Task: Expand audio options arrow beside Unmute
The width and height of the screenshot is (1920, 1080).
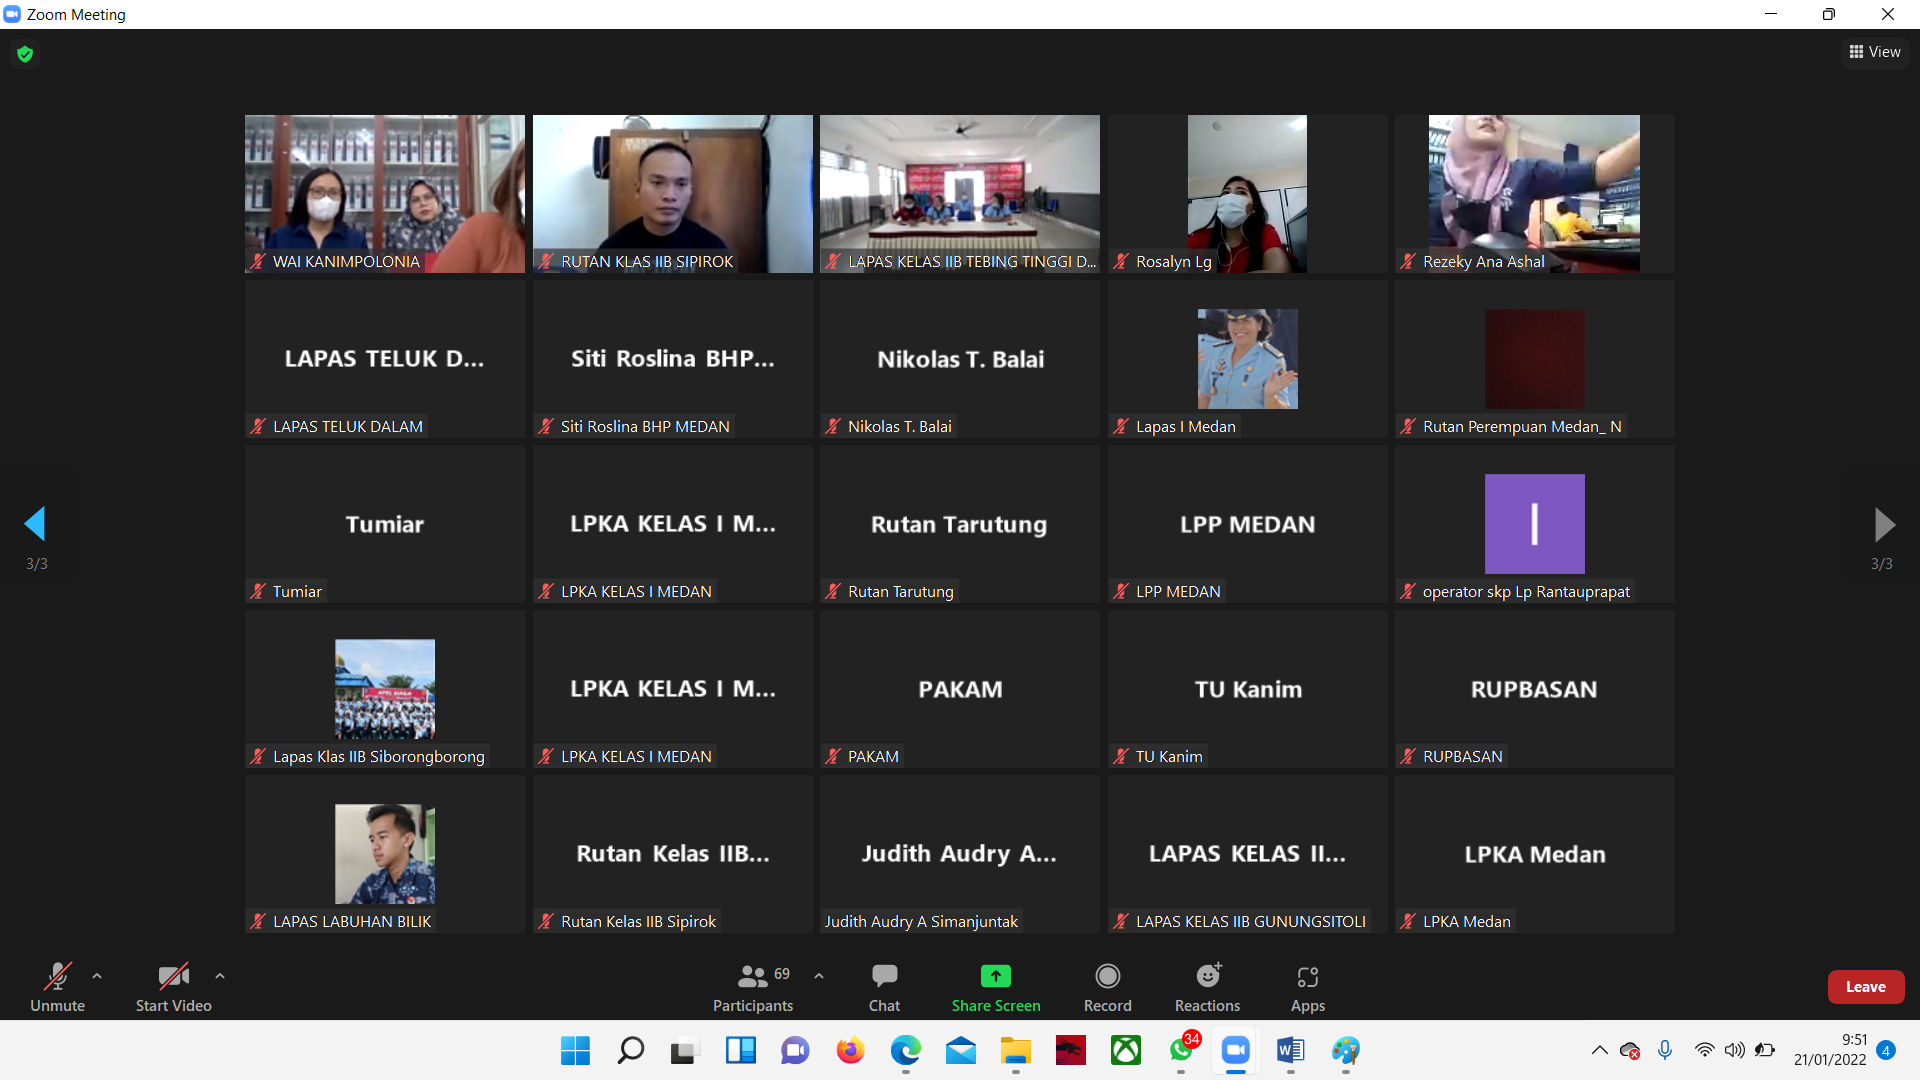Action: tap(97, 976)
